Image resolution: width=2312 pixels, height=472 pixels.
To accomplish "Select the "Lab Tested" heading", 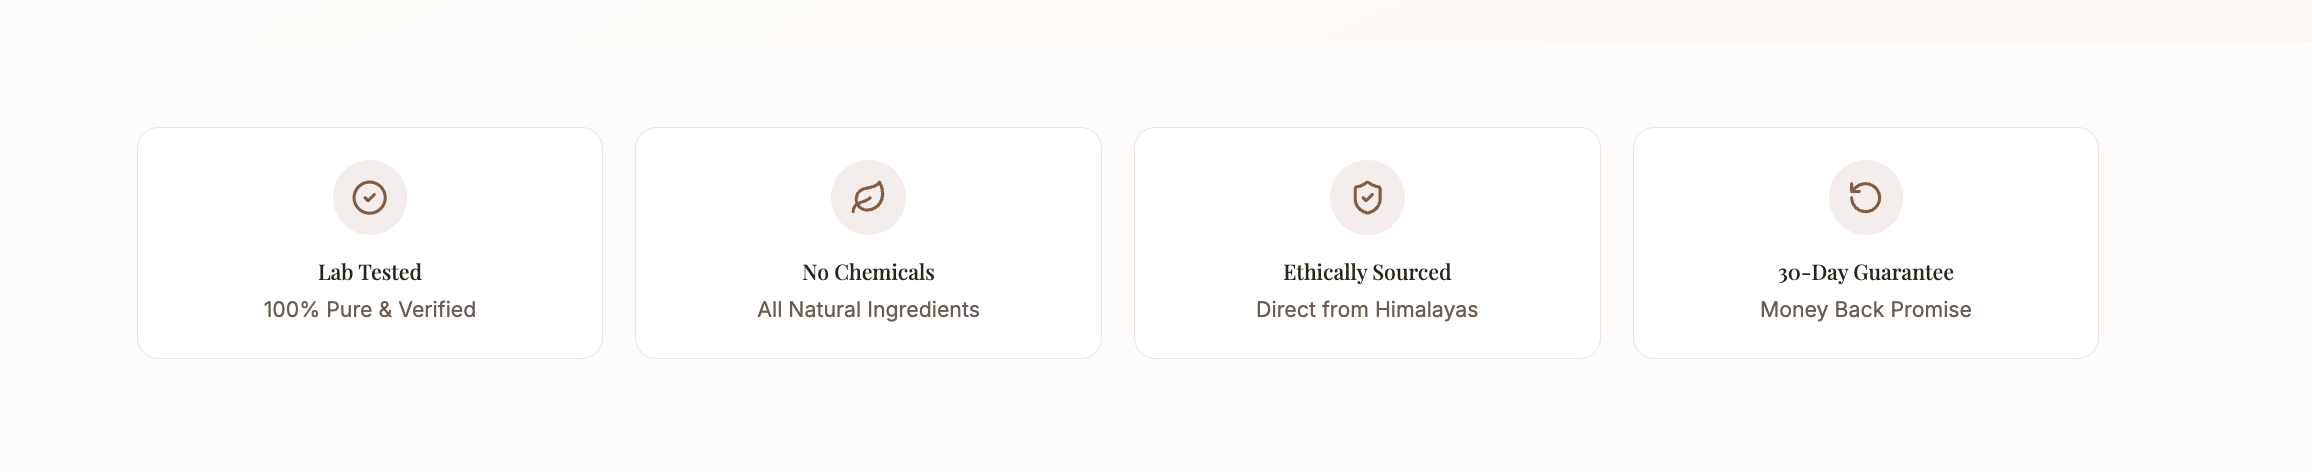I will tap(370, 272).
